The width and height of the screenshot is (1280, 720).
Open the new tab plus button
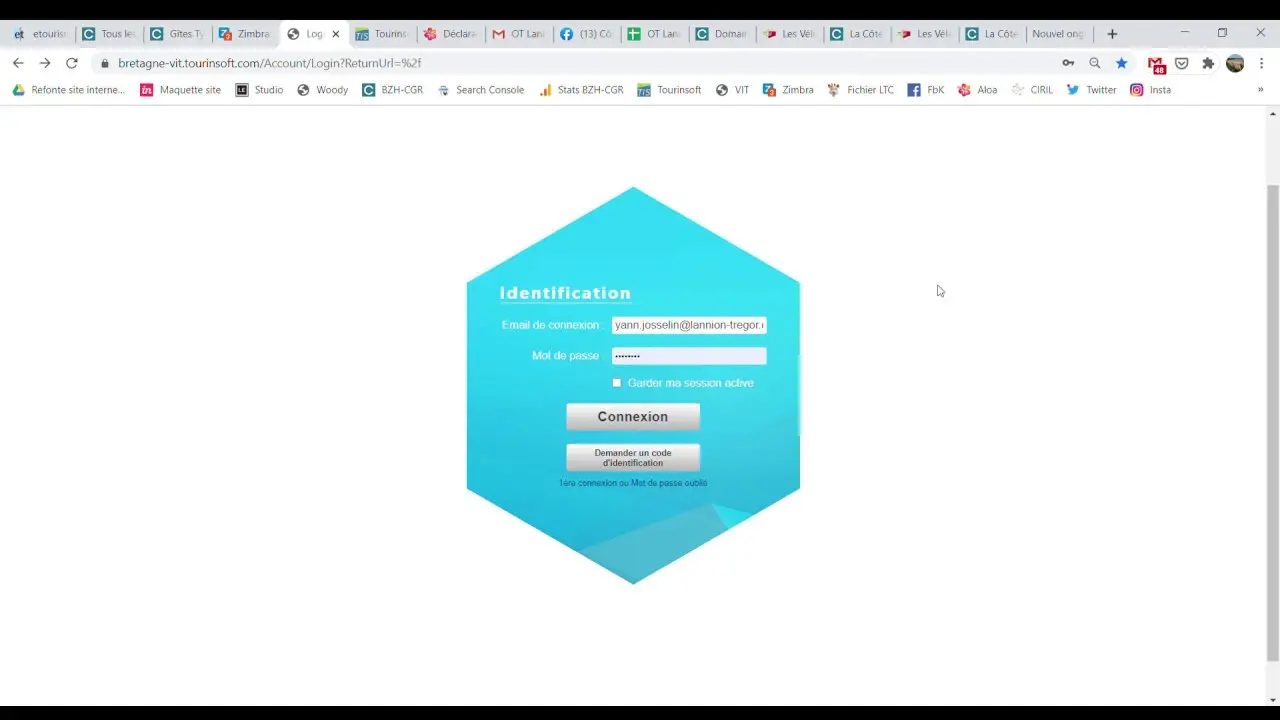pyautogui.click(x=1112, y=34)
